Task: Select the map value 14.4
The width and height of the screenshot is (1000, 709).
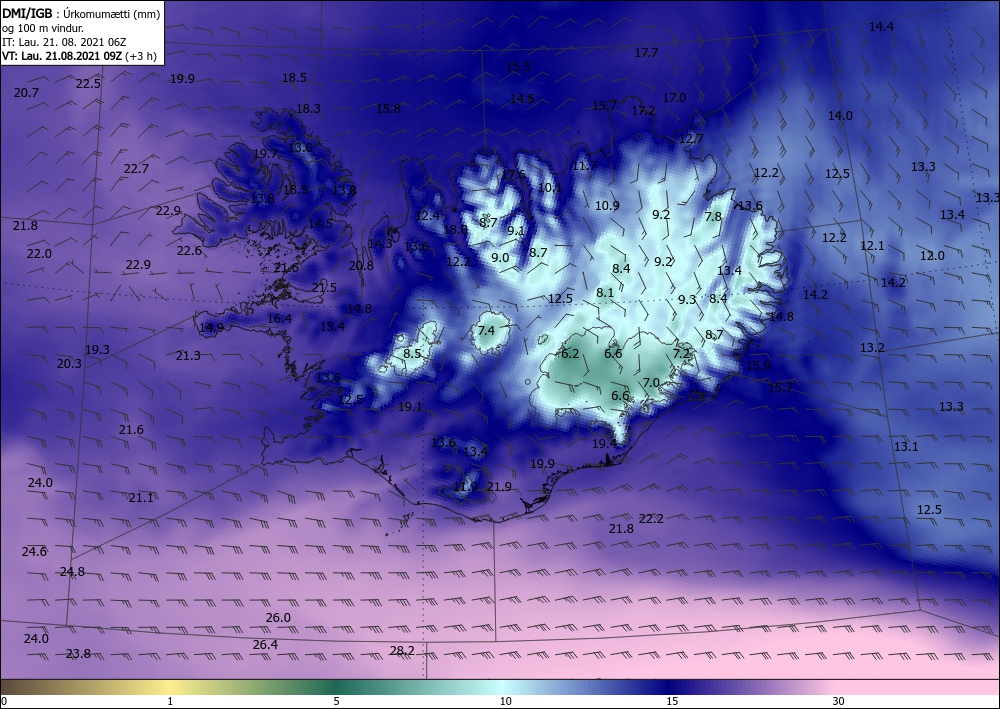Action: [881, 26]
